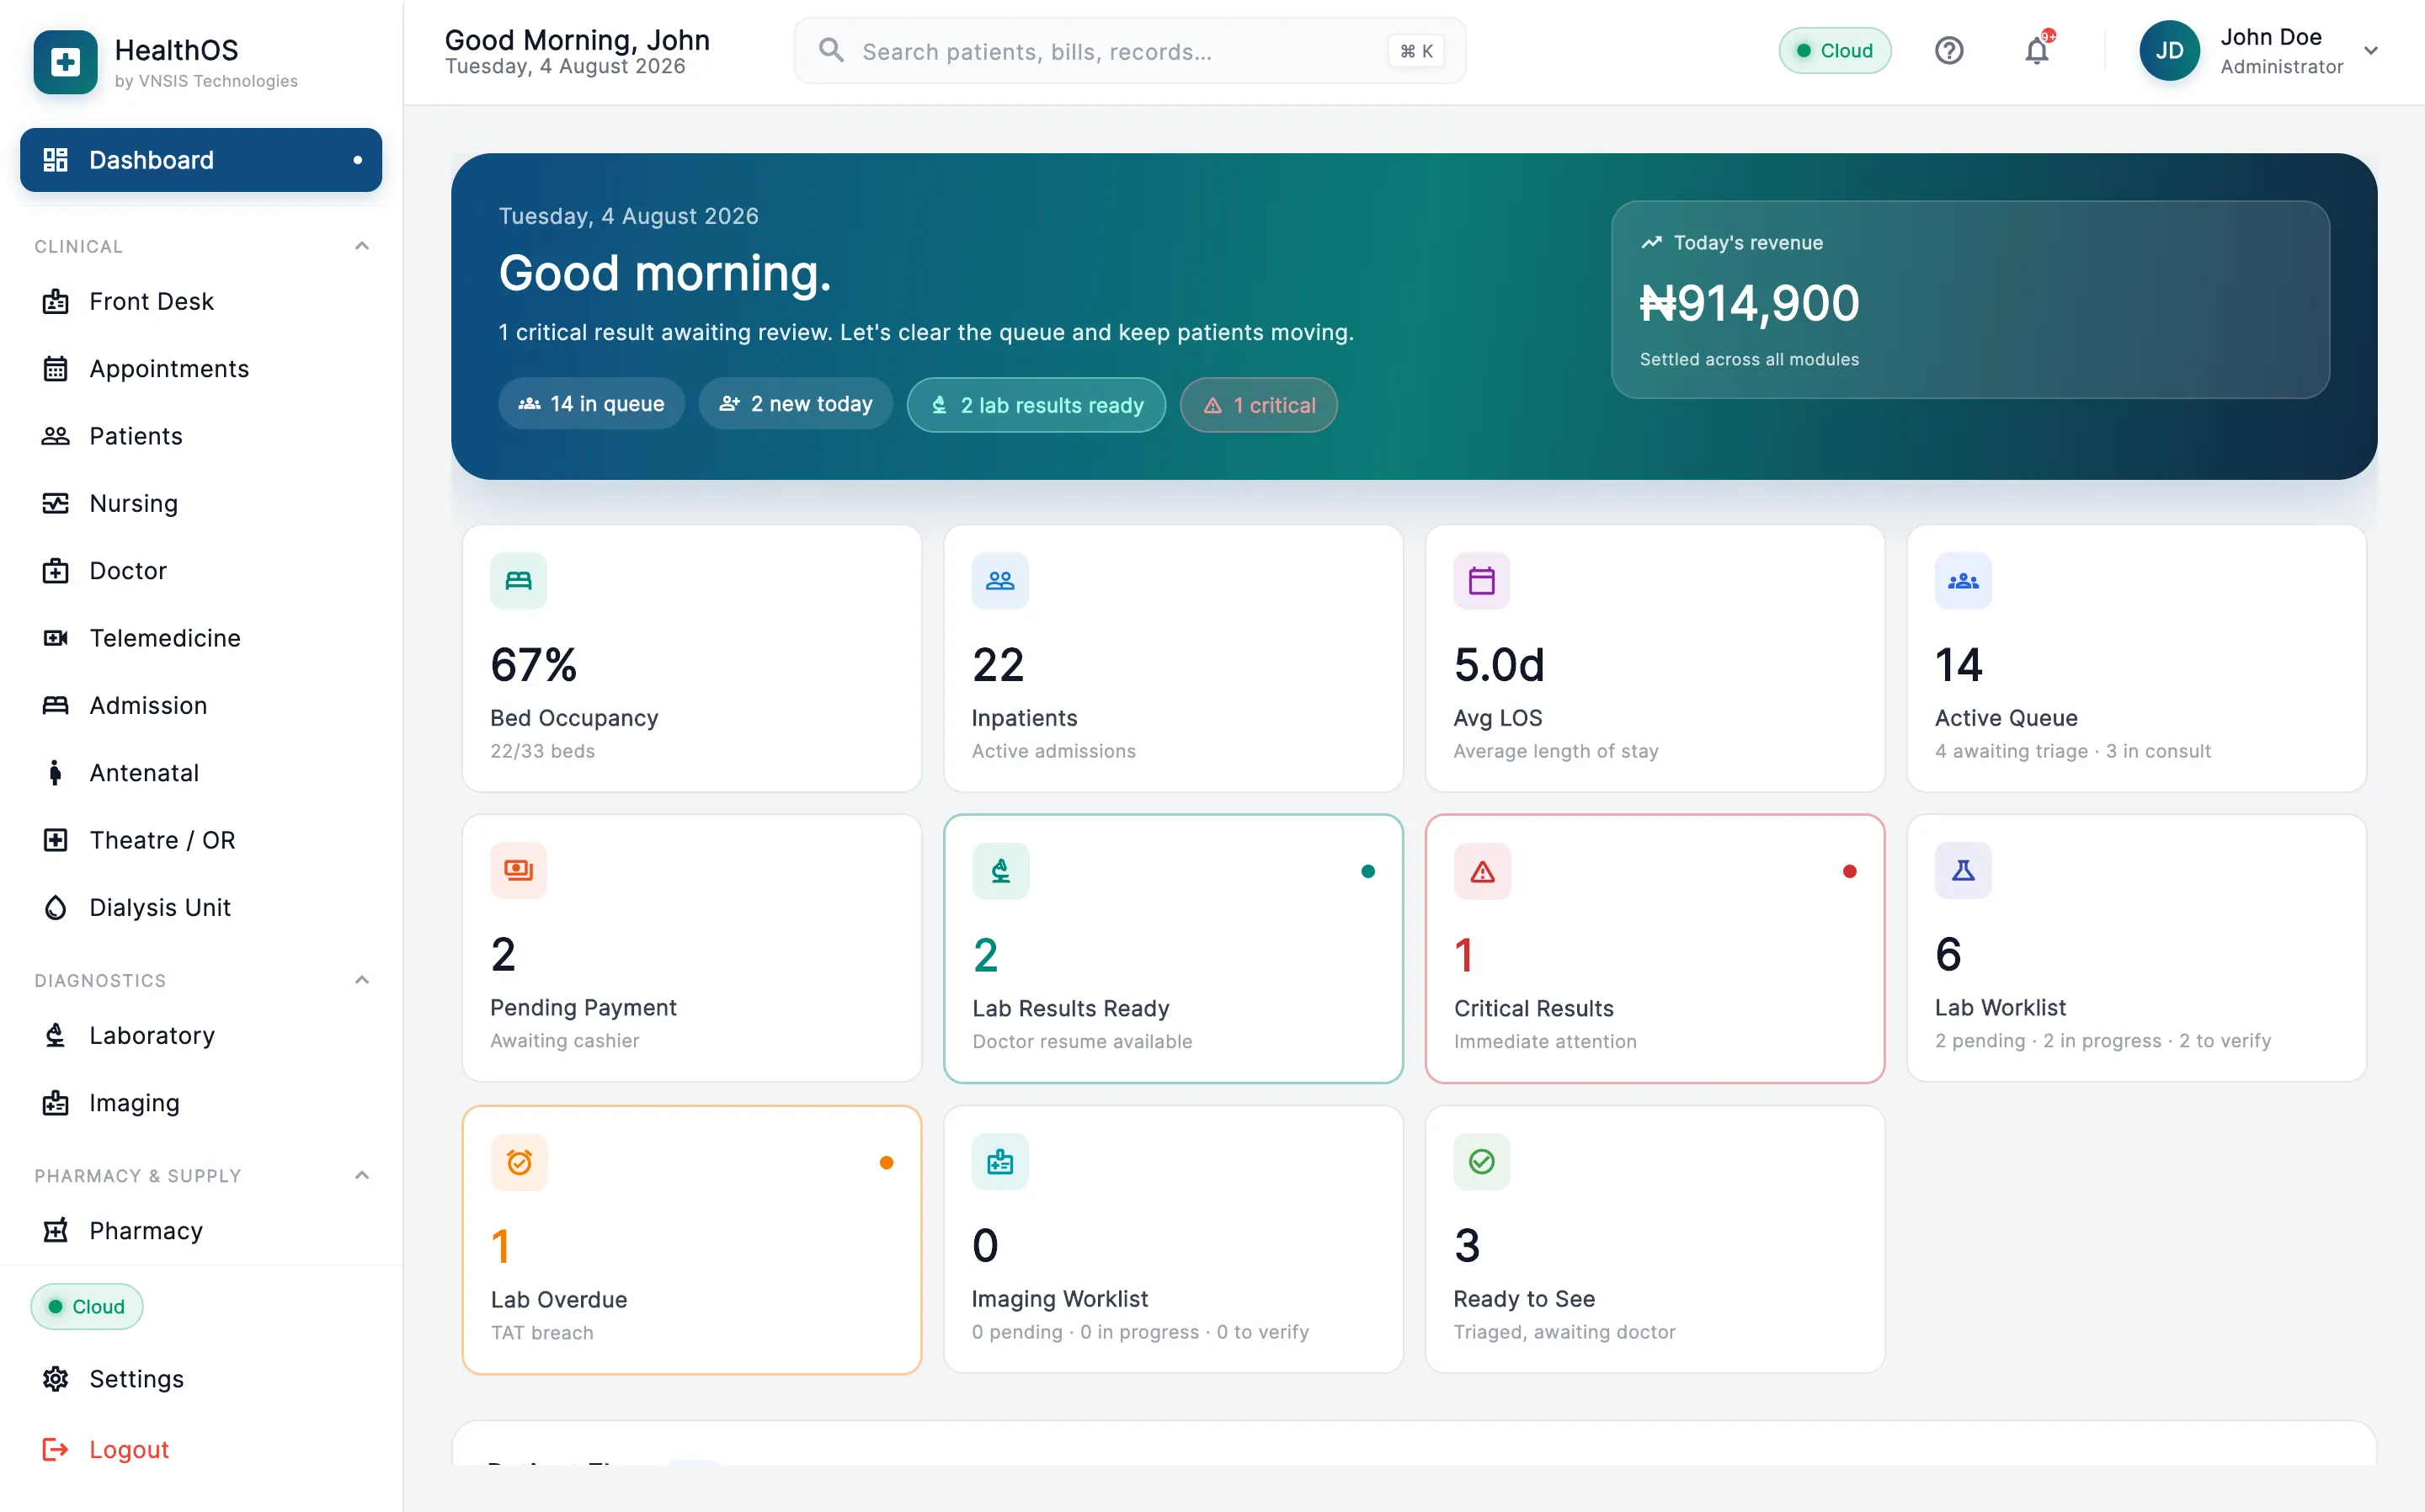
Task: Collapse the PHARMACY & SUPPLY section chevron
Action: point(362,1175)
